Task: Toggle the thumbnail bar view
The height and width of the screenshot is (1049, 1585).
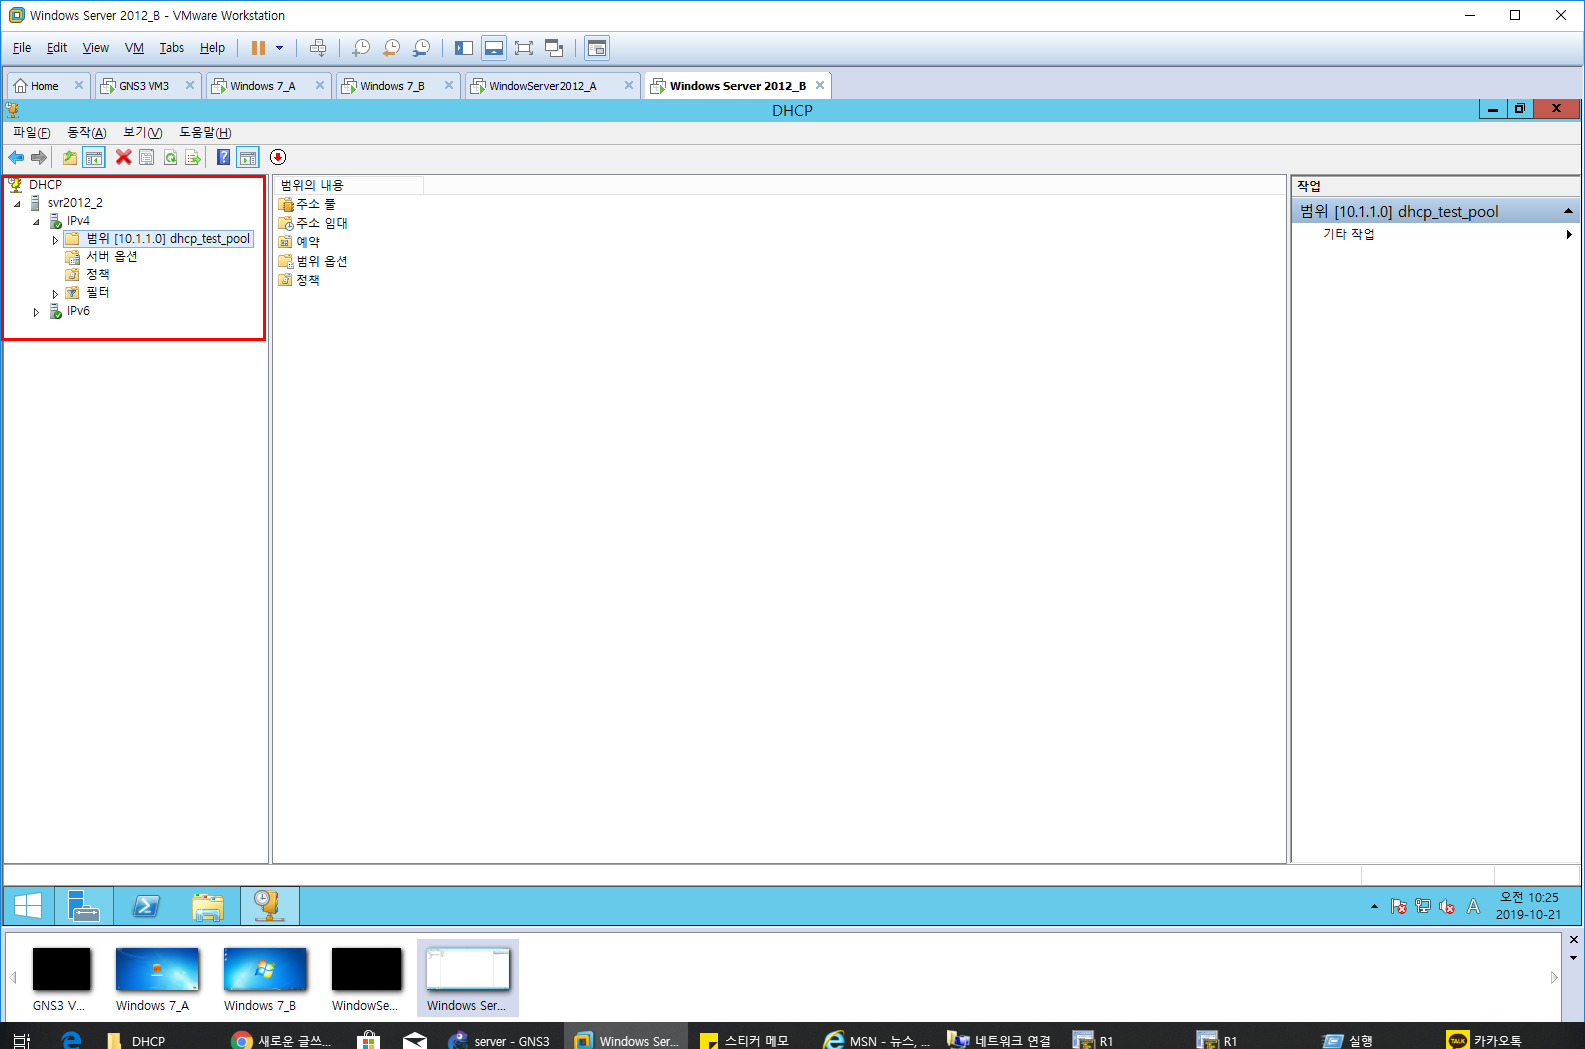Action: (494, 48)
